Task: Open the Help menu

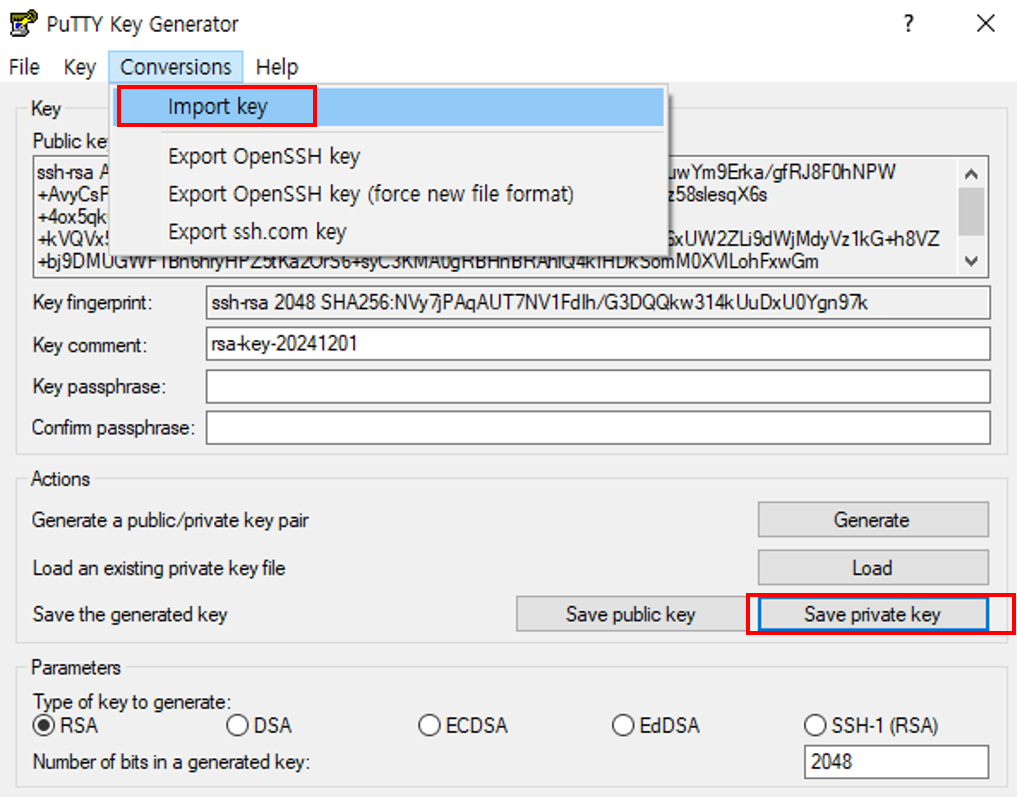Action: (277, 67)
